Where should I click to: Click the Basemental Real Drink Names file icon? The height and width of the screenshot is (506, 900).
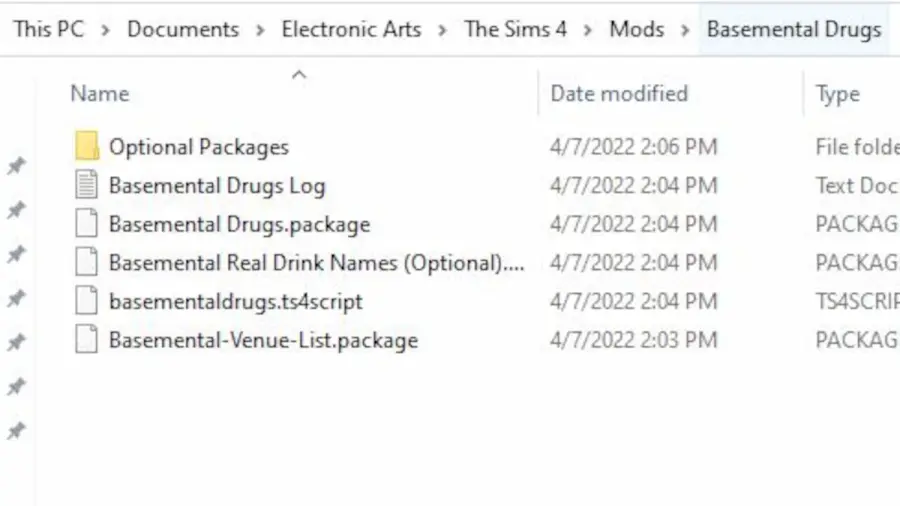pos(87,262)
